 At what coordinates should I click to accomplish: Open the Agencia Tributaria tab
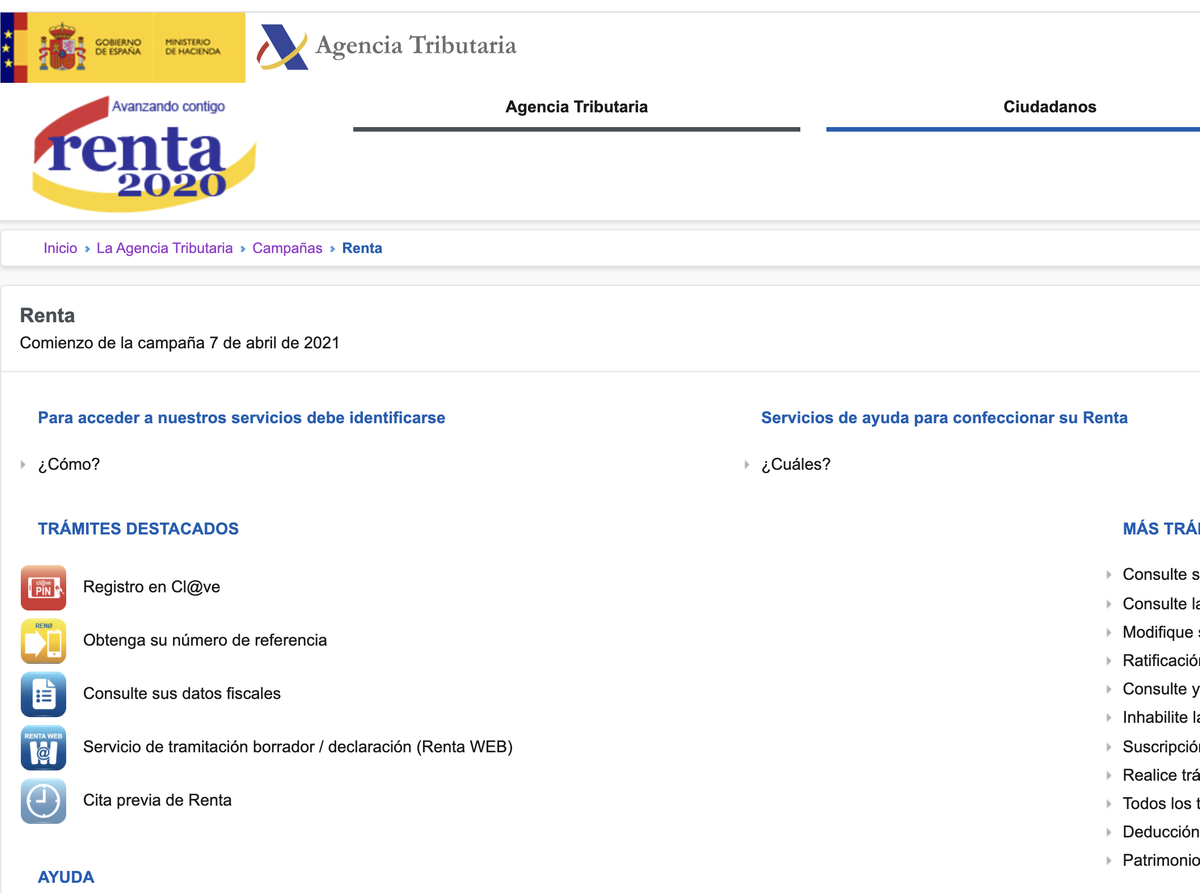576,107
